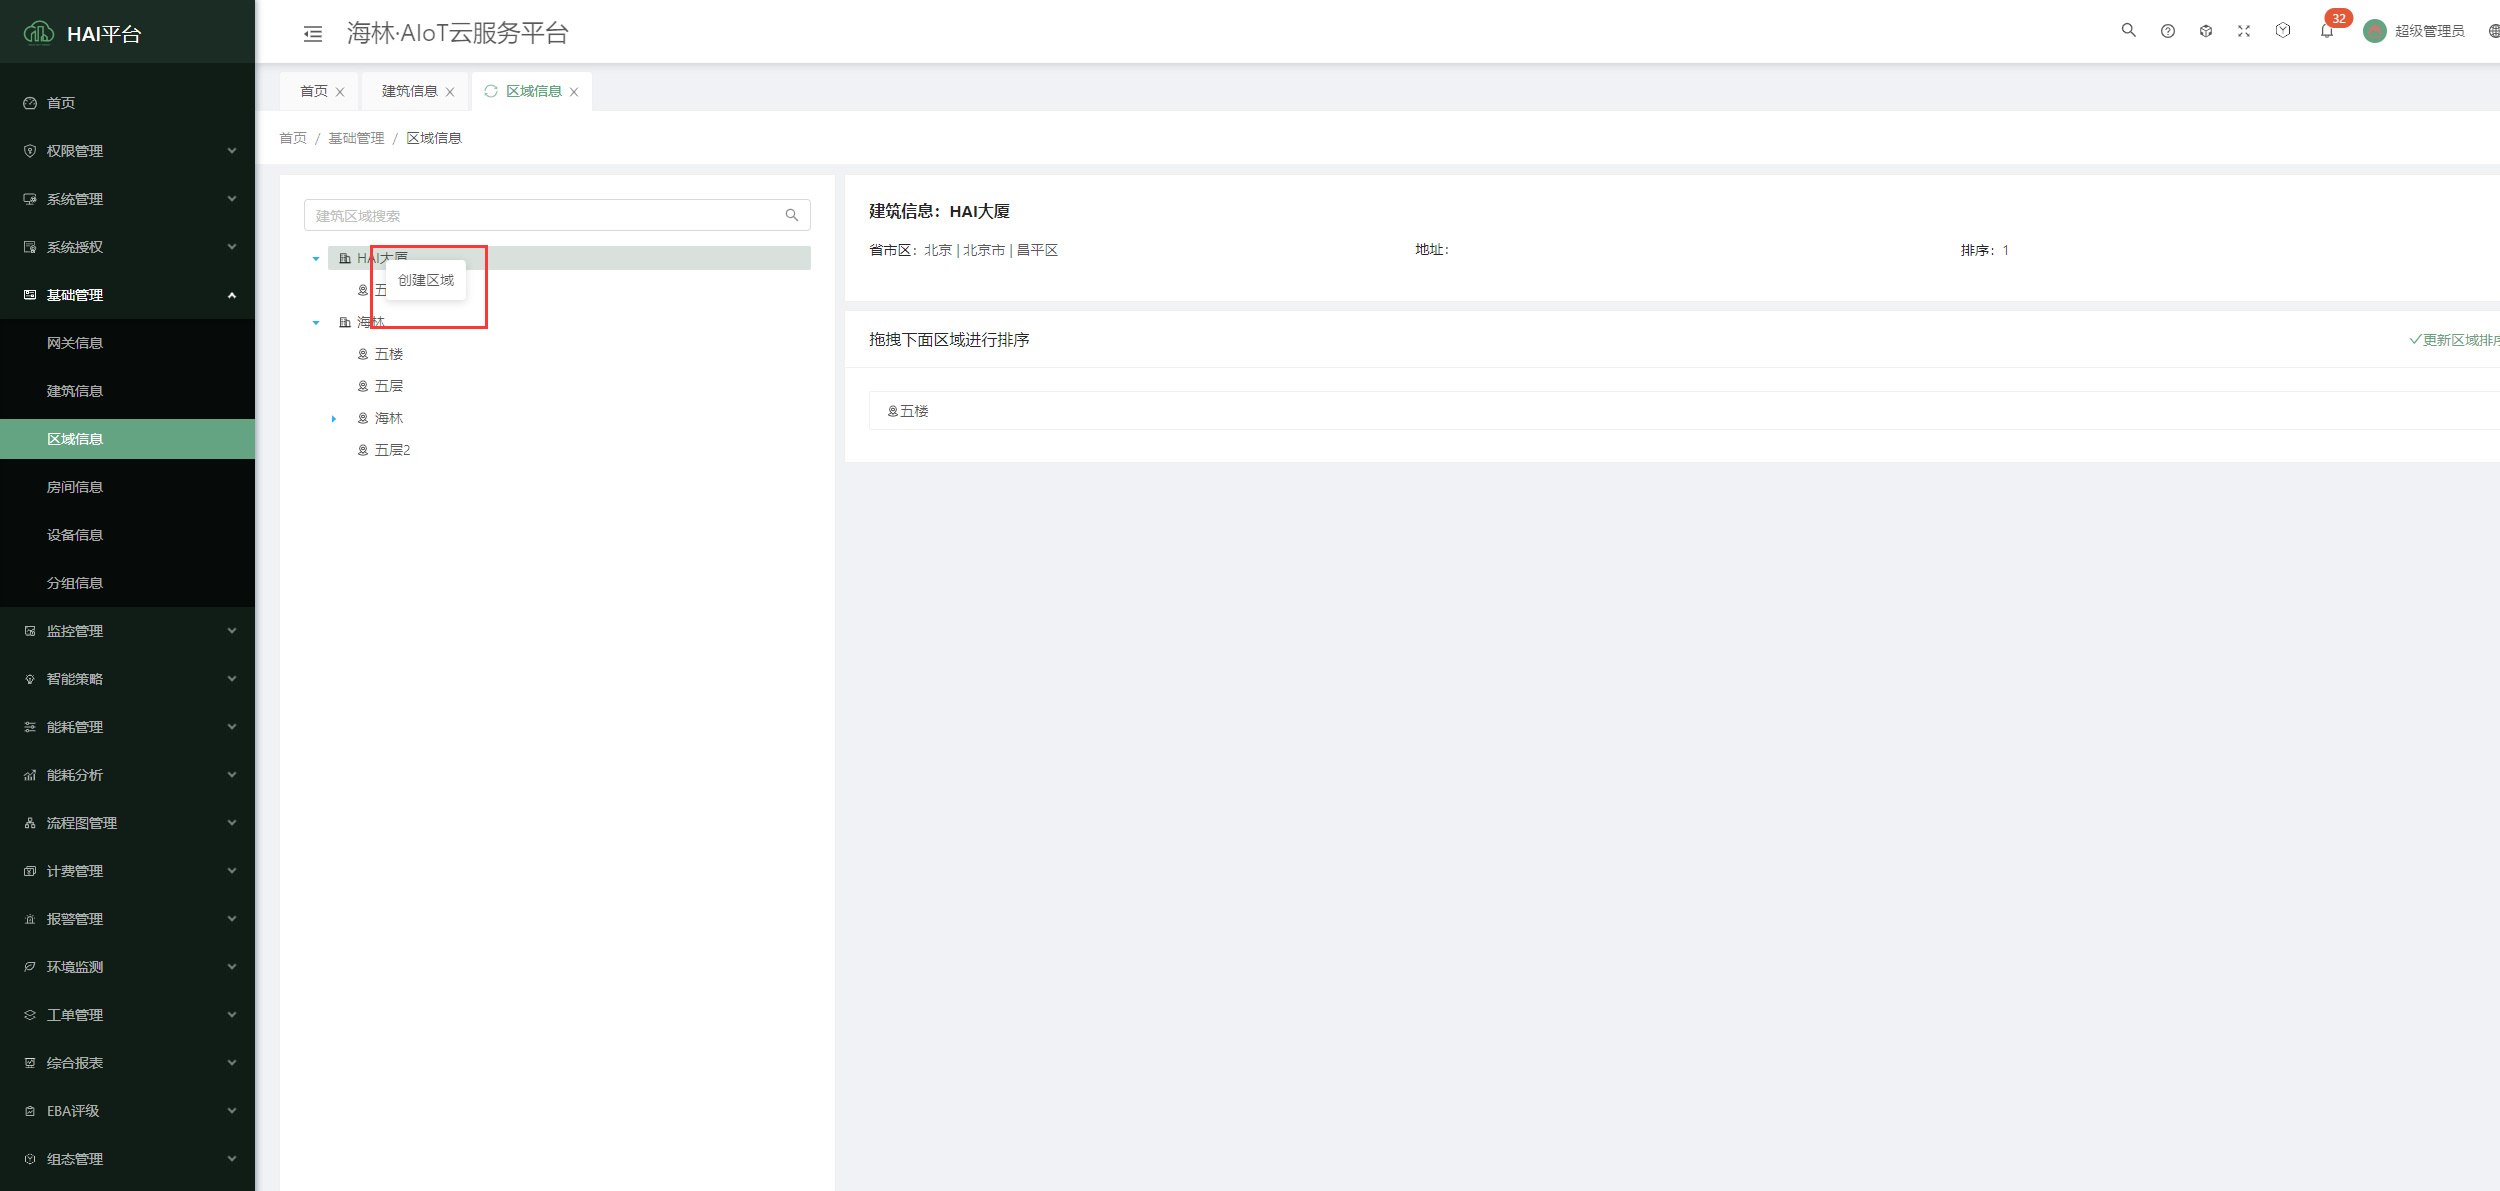The width and height of the screenshot is (2500, 1191).
Task: Toggle fullscreen with the expand arrows icon
Action: click(2244, 31)
